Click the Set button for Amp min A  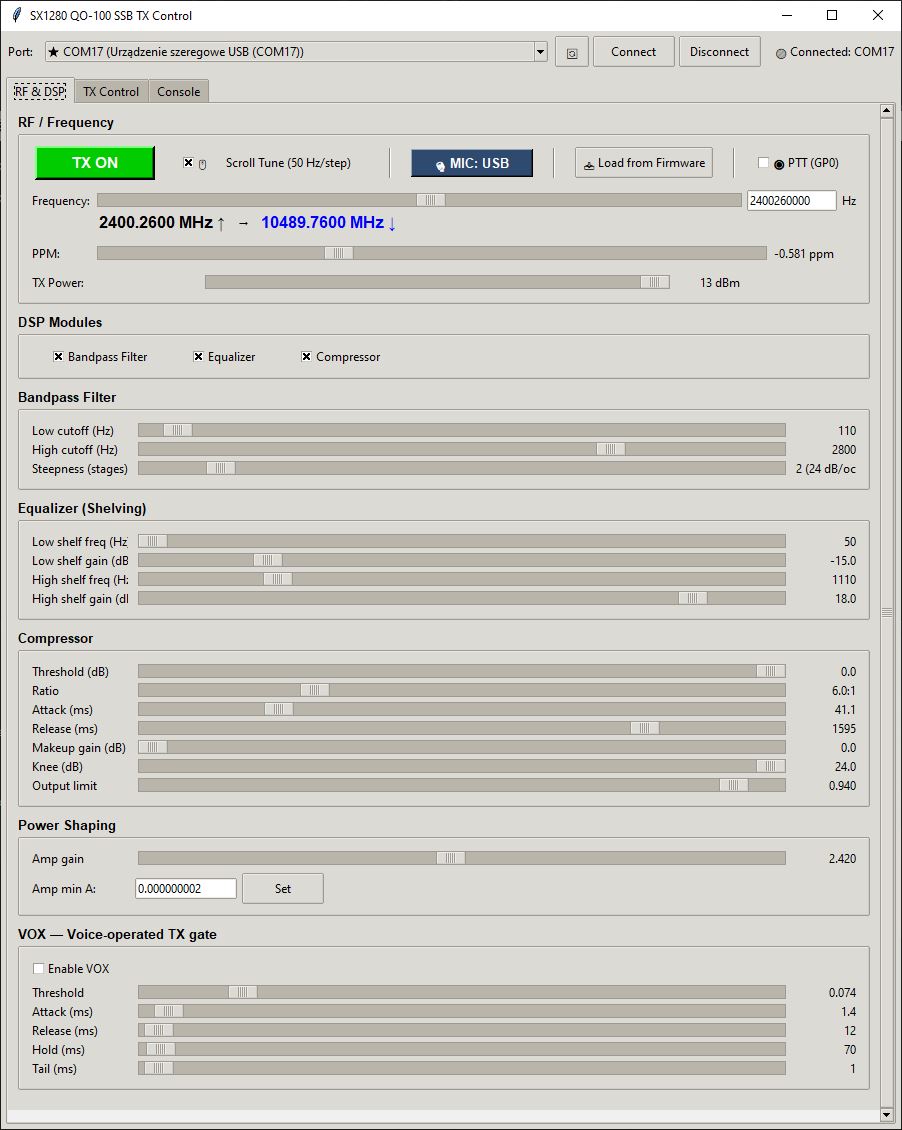tap(283, 889)
